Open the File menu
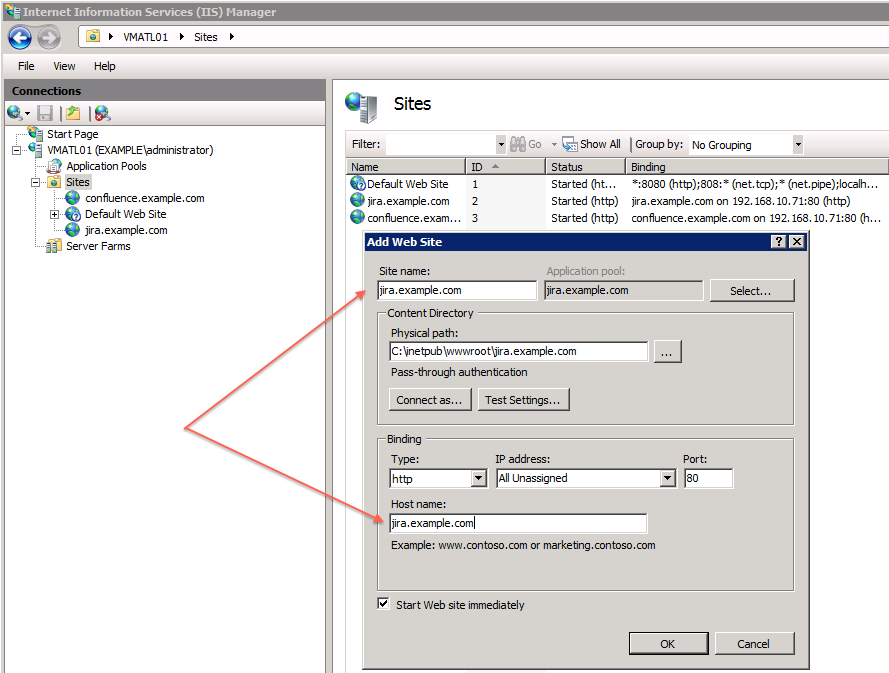This screenshot has height=673, width=889. [x=26, y=66]
